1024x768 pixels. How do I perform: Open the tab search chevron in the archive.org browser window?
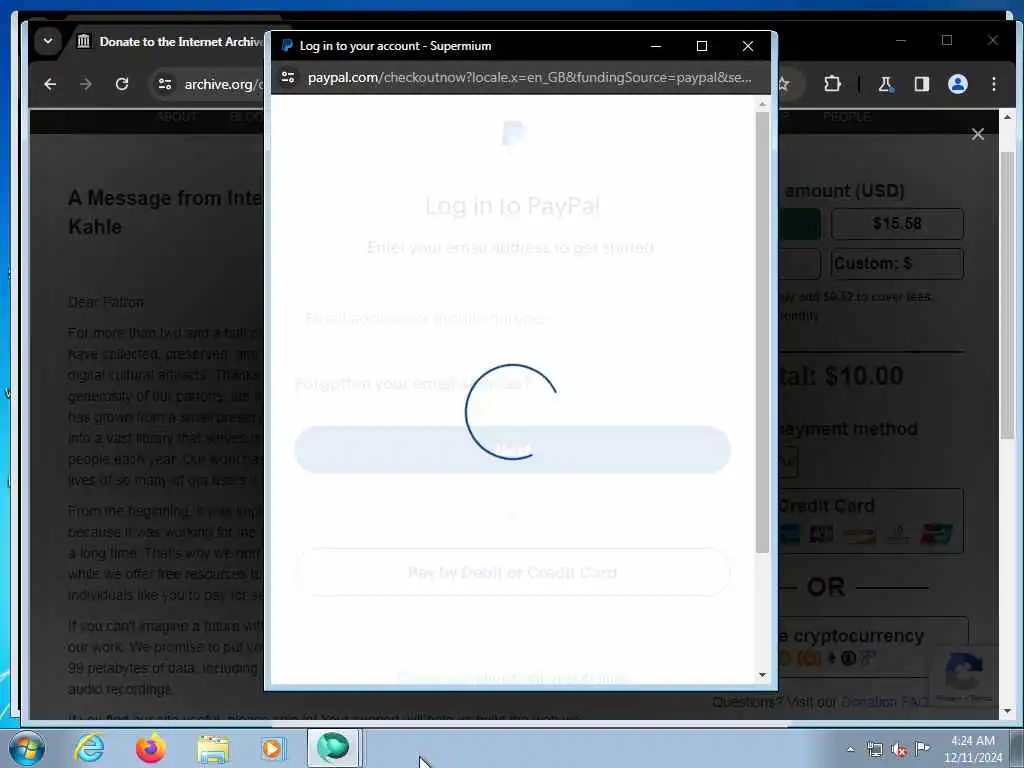(x=48, y=40)
